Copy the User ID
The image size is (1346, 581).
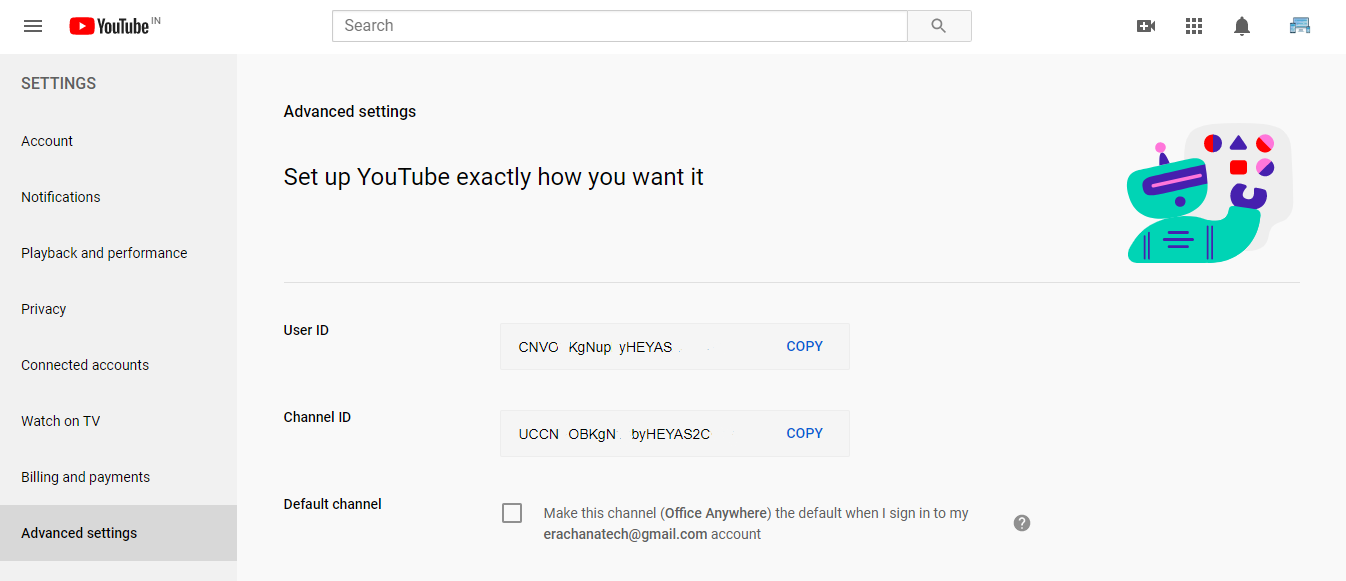pos(805,346)
